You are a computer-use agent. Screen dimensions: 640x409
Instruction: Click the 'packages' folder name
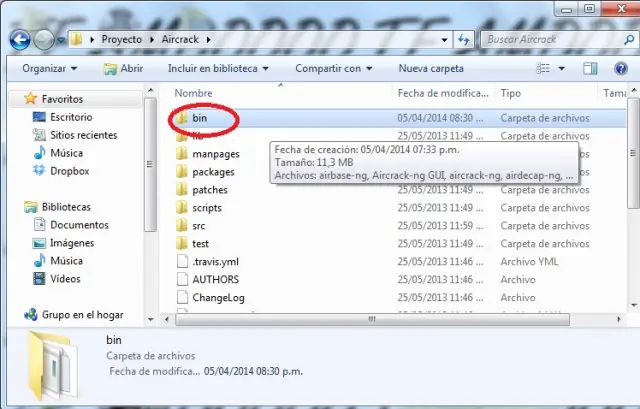213,172
